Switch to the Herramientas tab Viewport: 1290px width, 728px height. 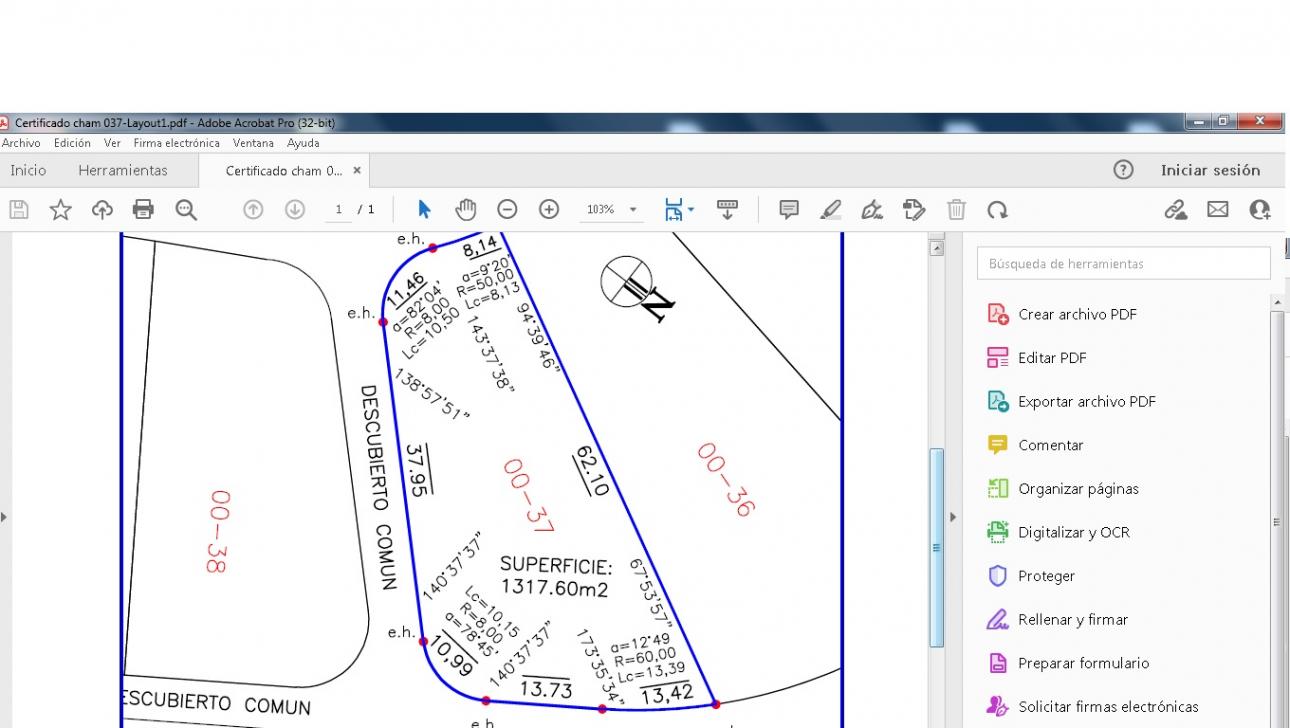click(x=123, y=170)
